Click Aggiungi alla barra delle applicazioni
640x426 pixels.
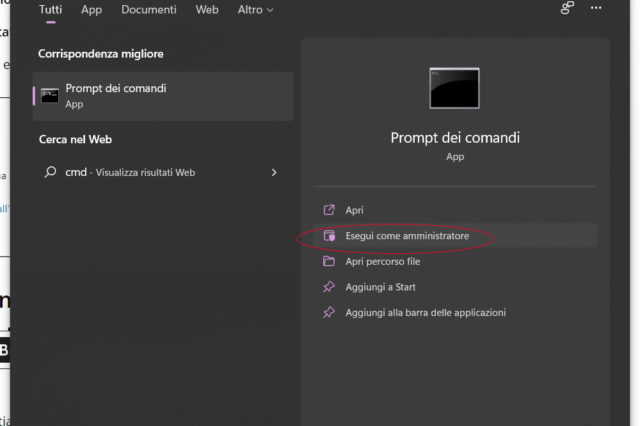[425, 313]
